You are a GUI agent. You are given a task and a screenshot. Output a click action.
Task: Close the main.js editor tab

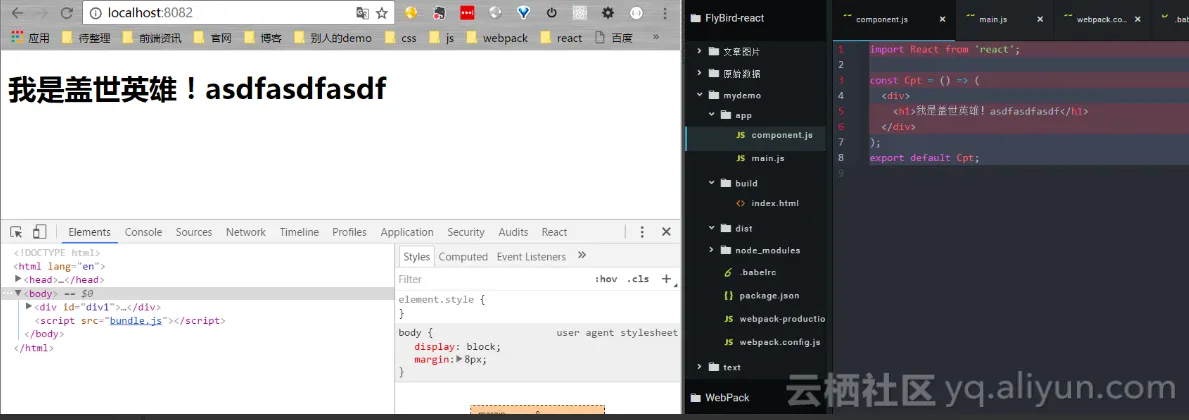pos(1040,20)
